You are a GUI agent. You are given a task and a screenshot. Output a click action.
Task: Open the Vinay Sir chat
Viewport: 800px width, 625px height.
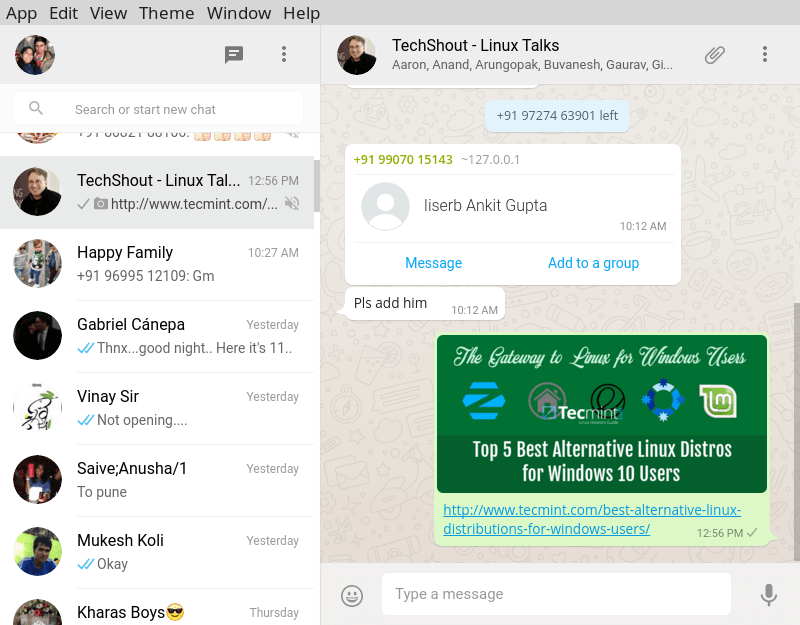(157, 408)
